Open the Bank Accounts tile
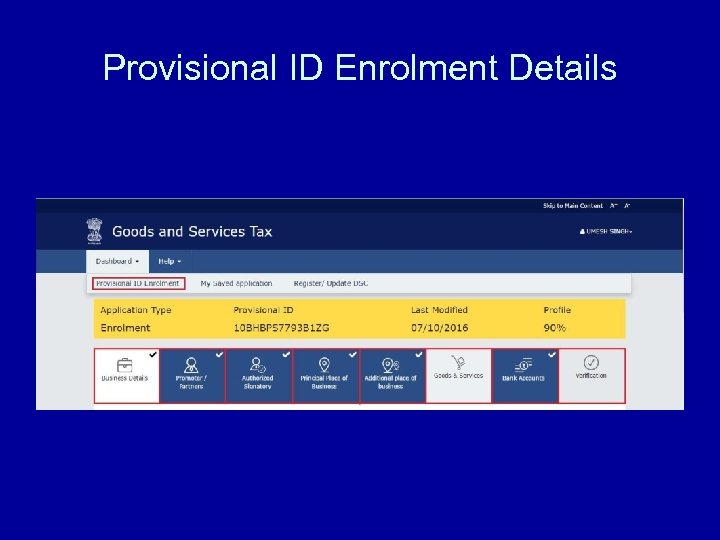This screenshot has width=720, height=540. point(525,376)
